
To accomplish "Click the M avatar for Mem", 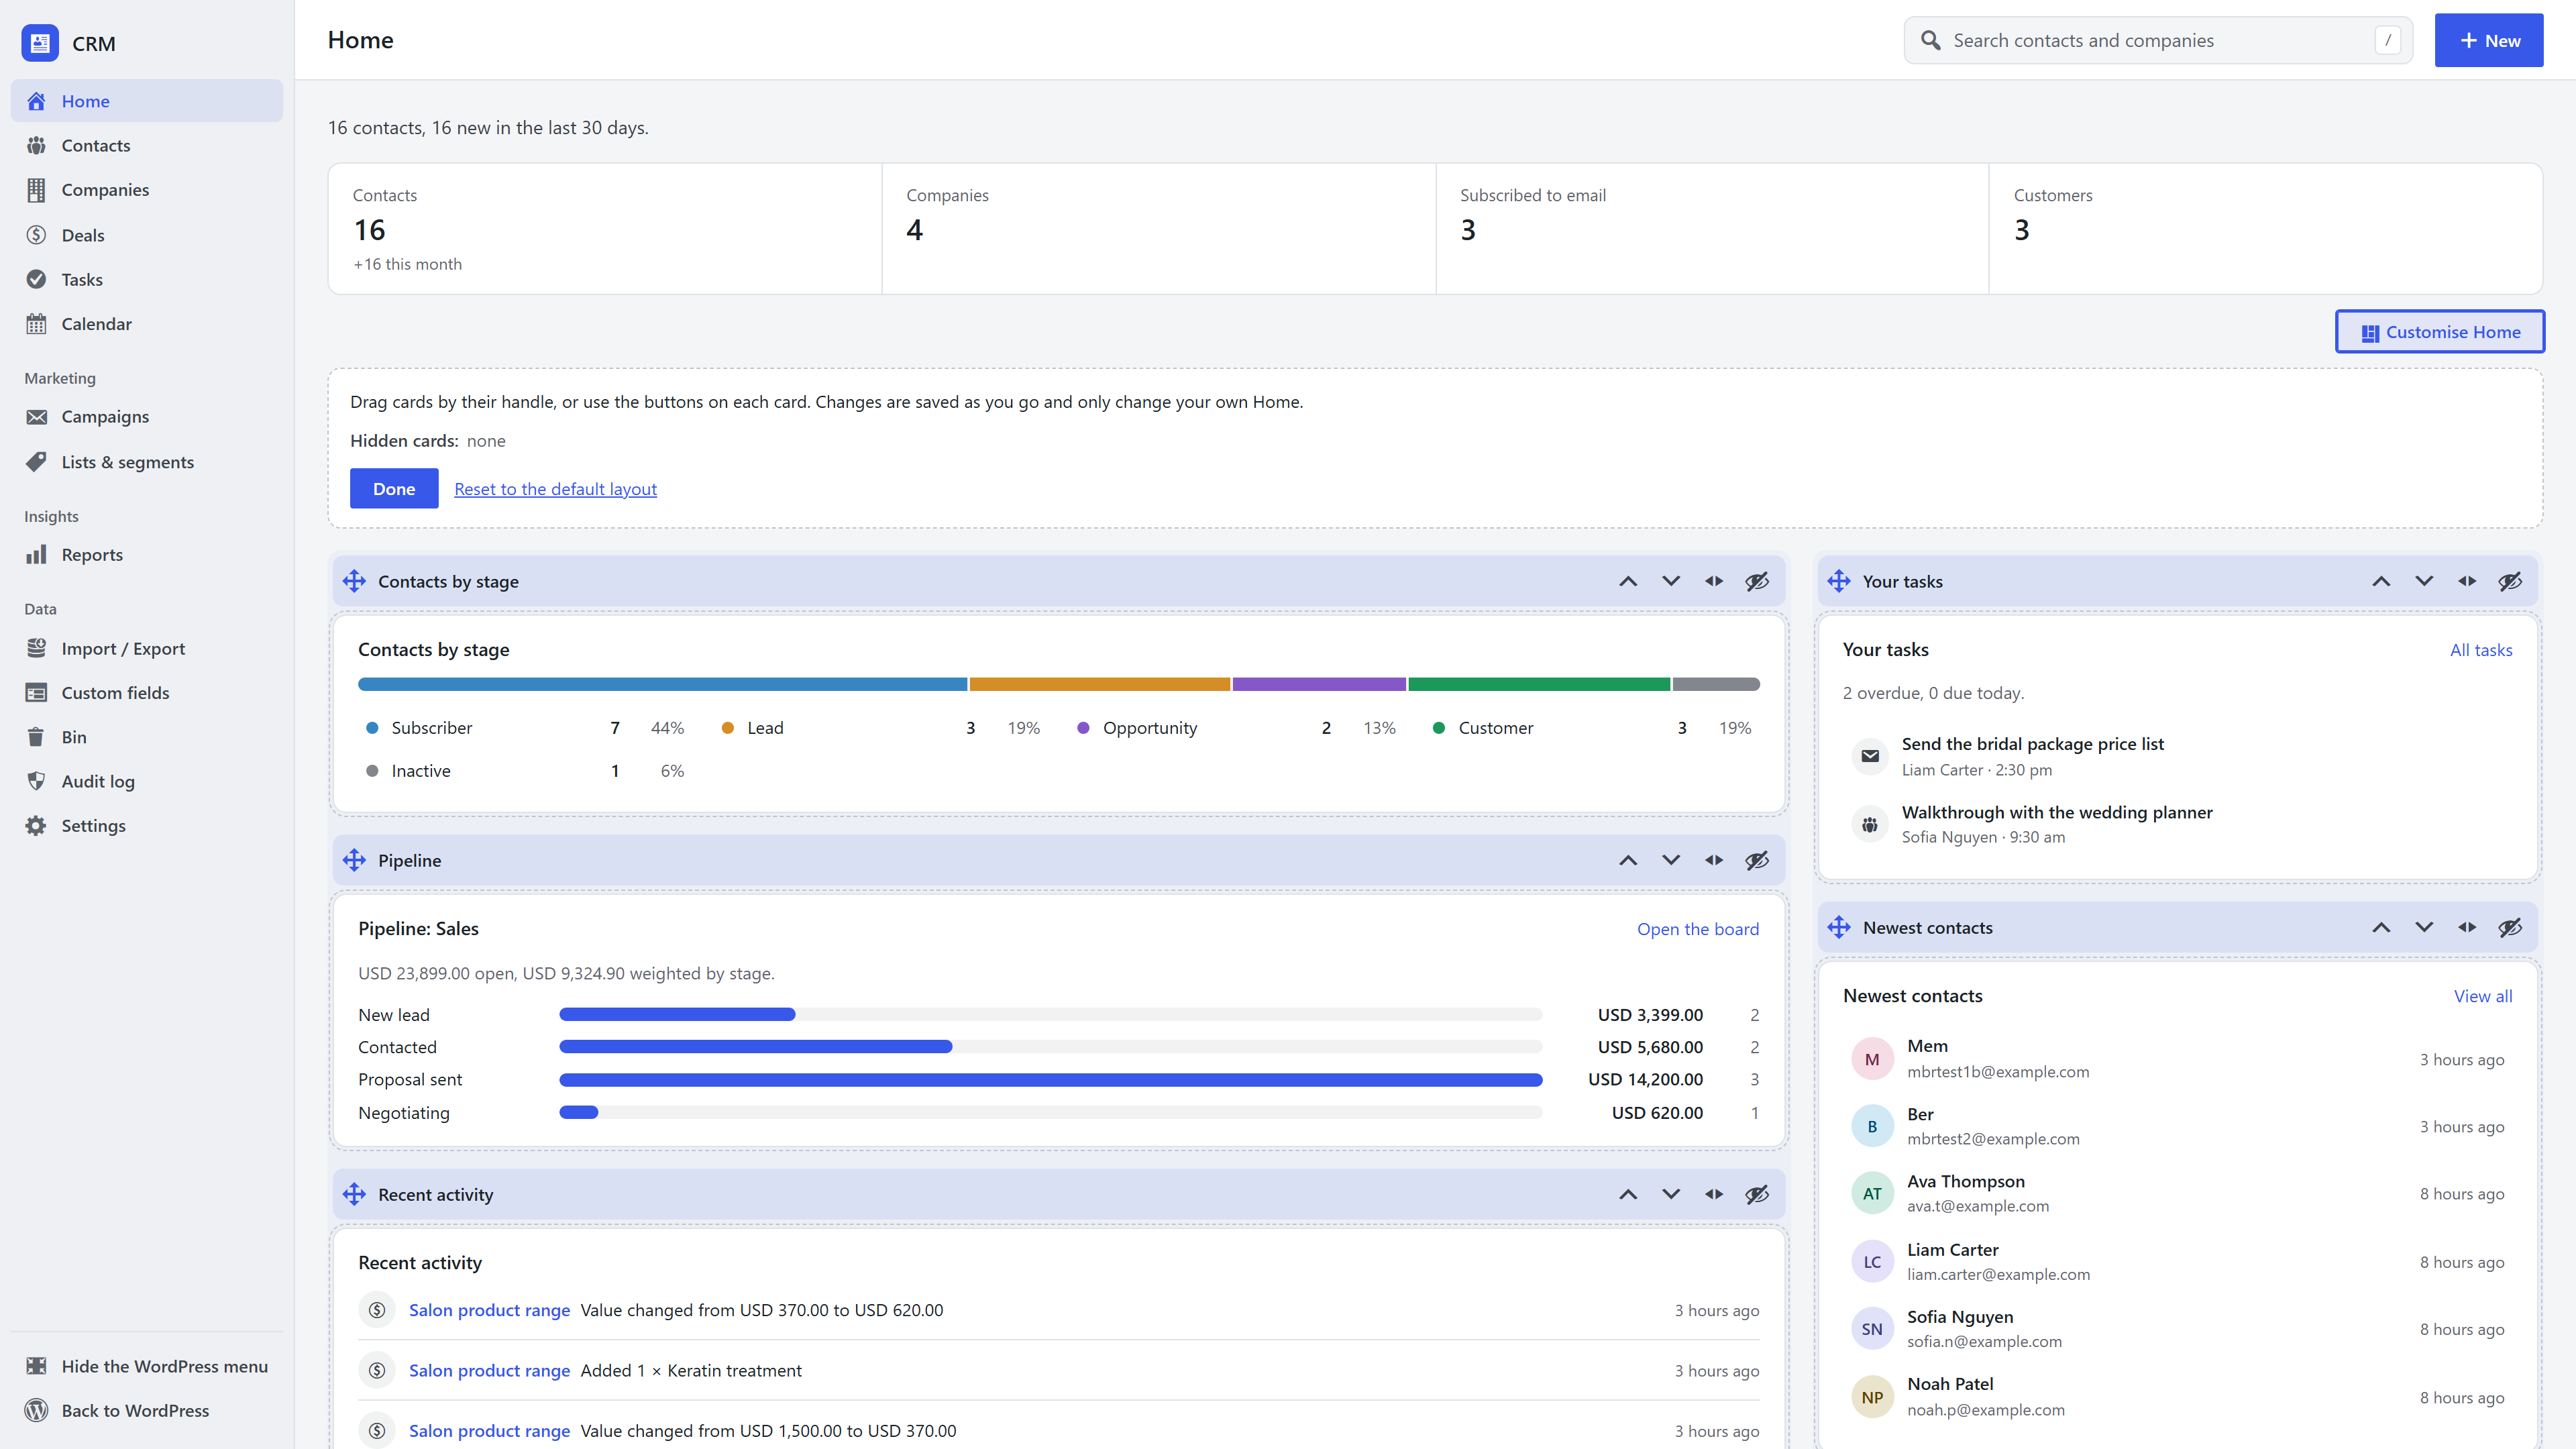I will [1872, 1059].
